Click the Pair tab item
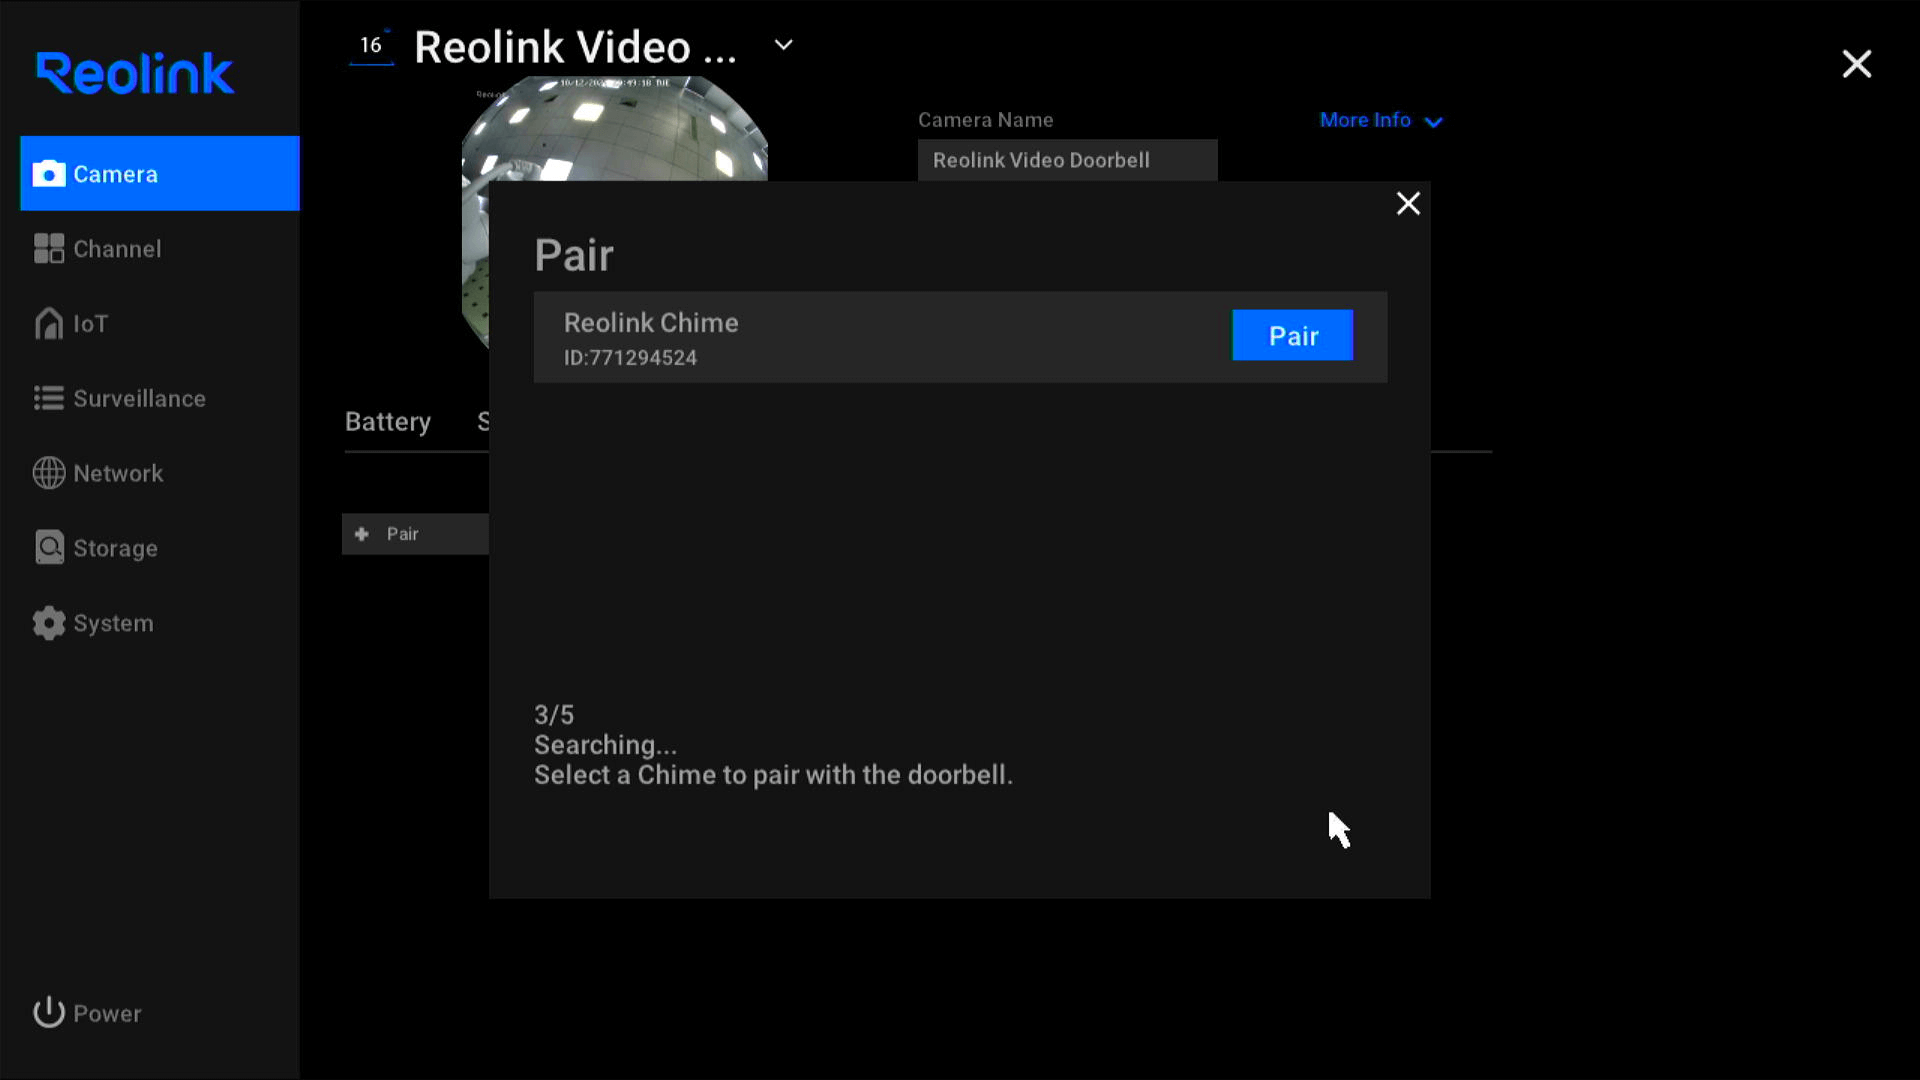The image size is (1920, 1080). (402, 533)
